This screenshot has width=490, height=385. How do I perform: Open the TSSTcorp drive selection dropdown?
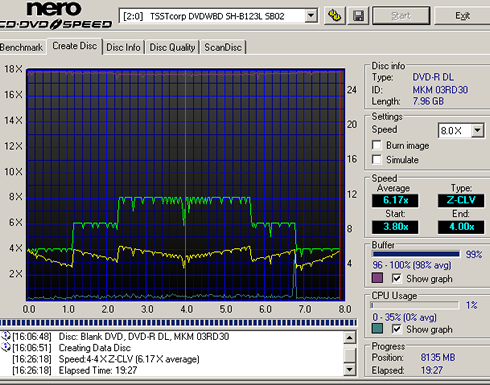click(311, 16)
